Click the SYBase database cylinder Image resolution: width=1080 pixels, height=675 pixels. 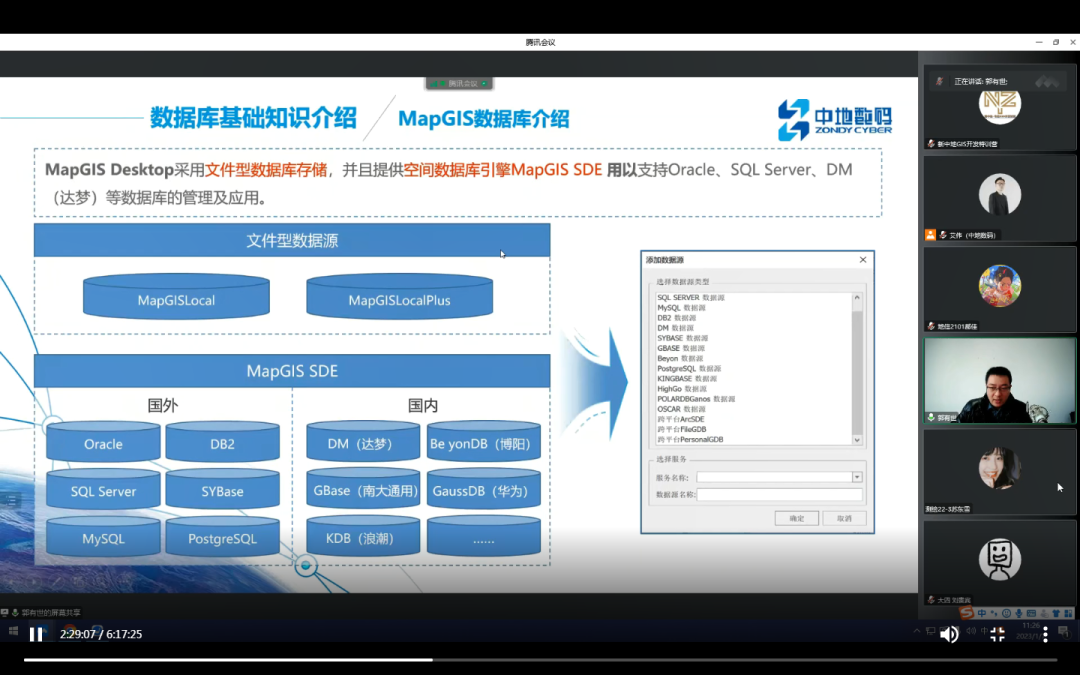coord(222,489)
